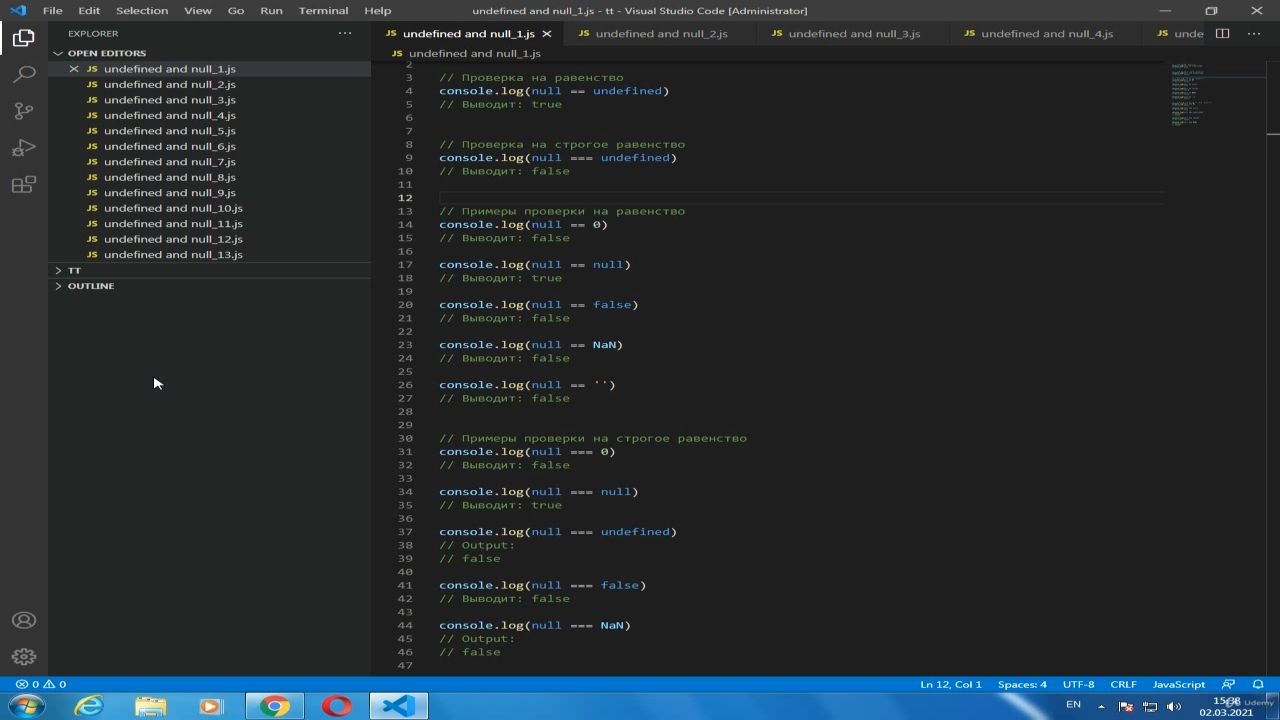Change CRLF end of line setting
This screenshot has height=720, width=1280.
[x=1123, y=684]
